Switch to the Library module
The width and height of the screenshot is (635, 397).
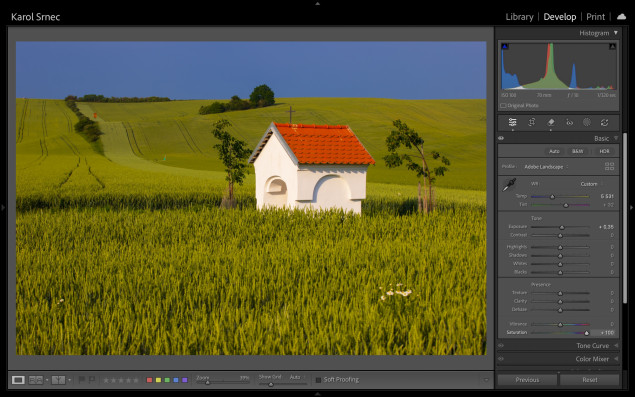[x=519, y=17]
